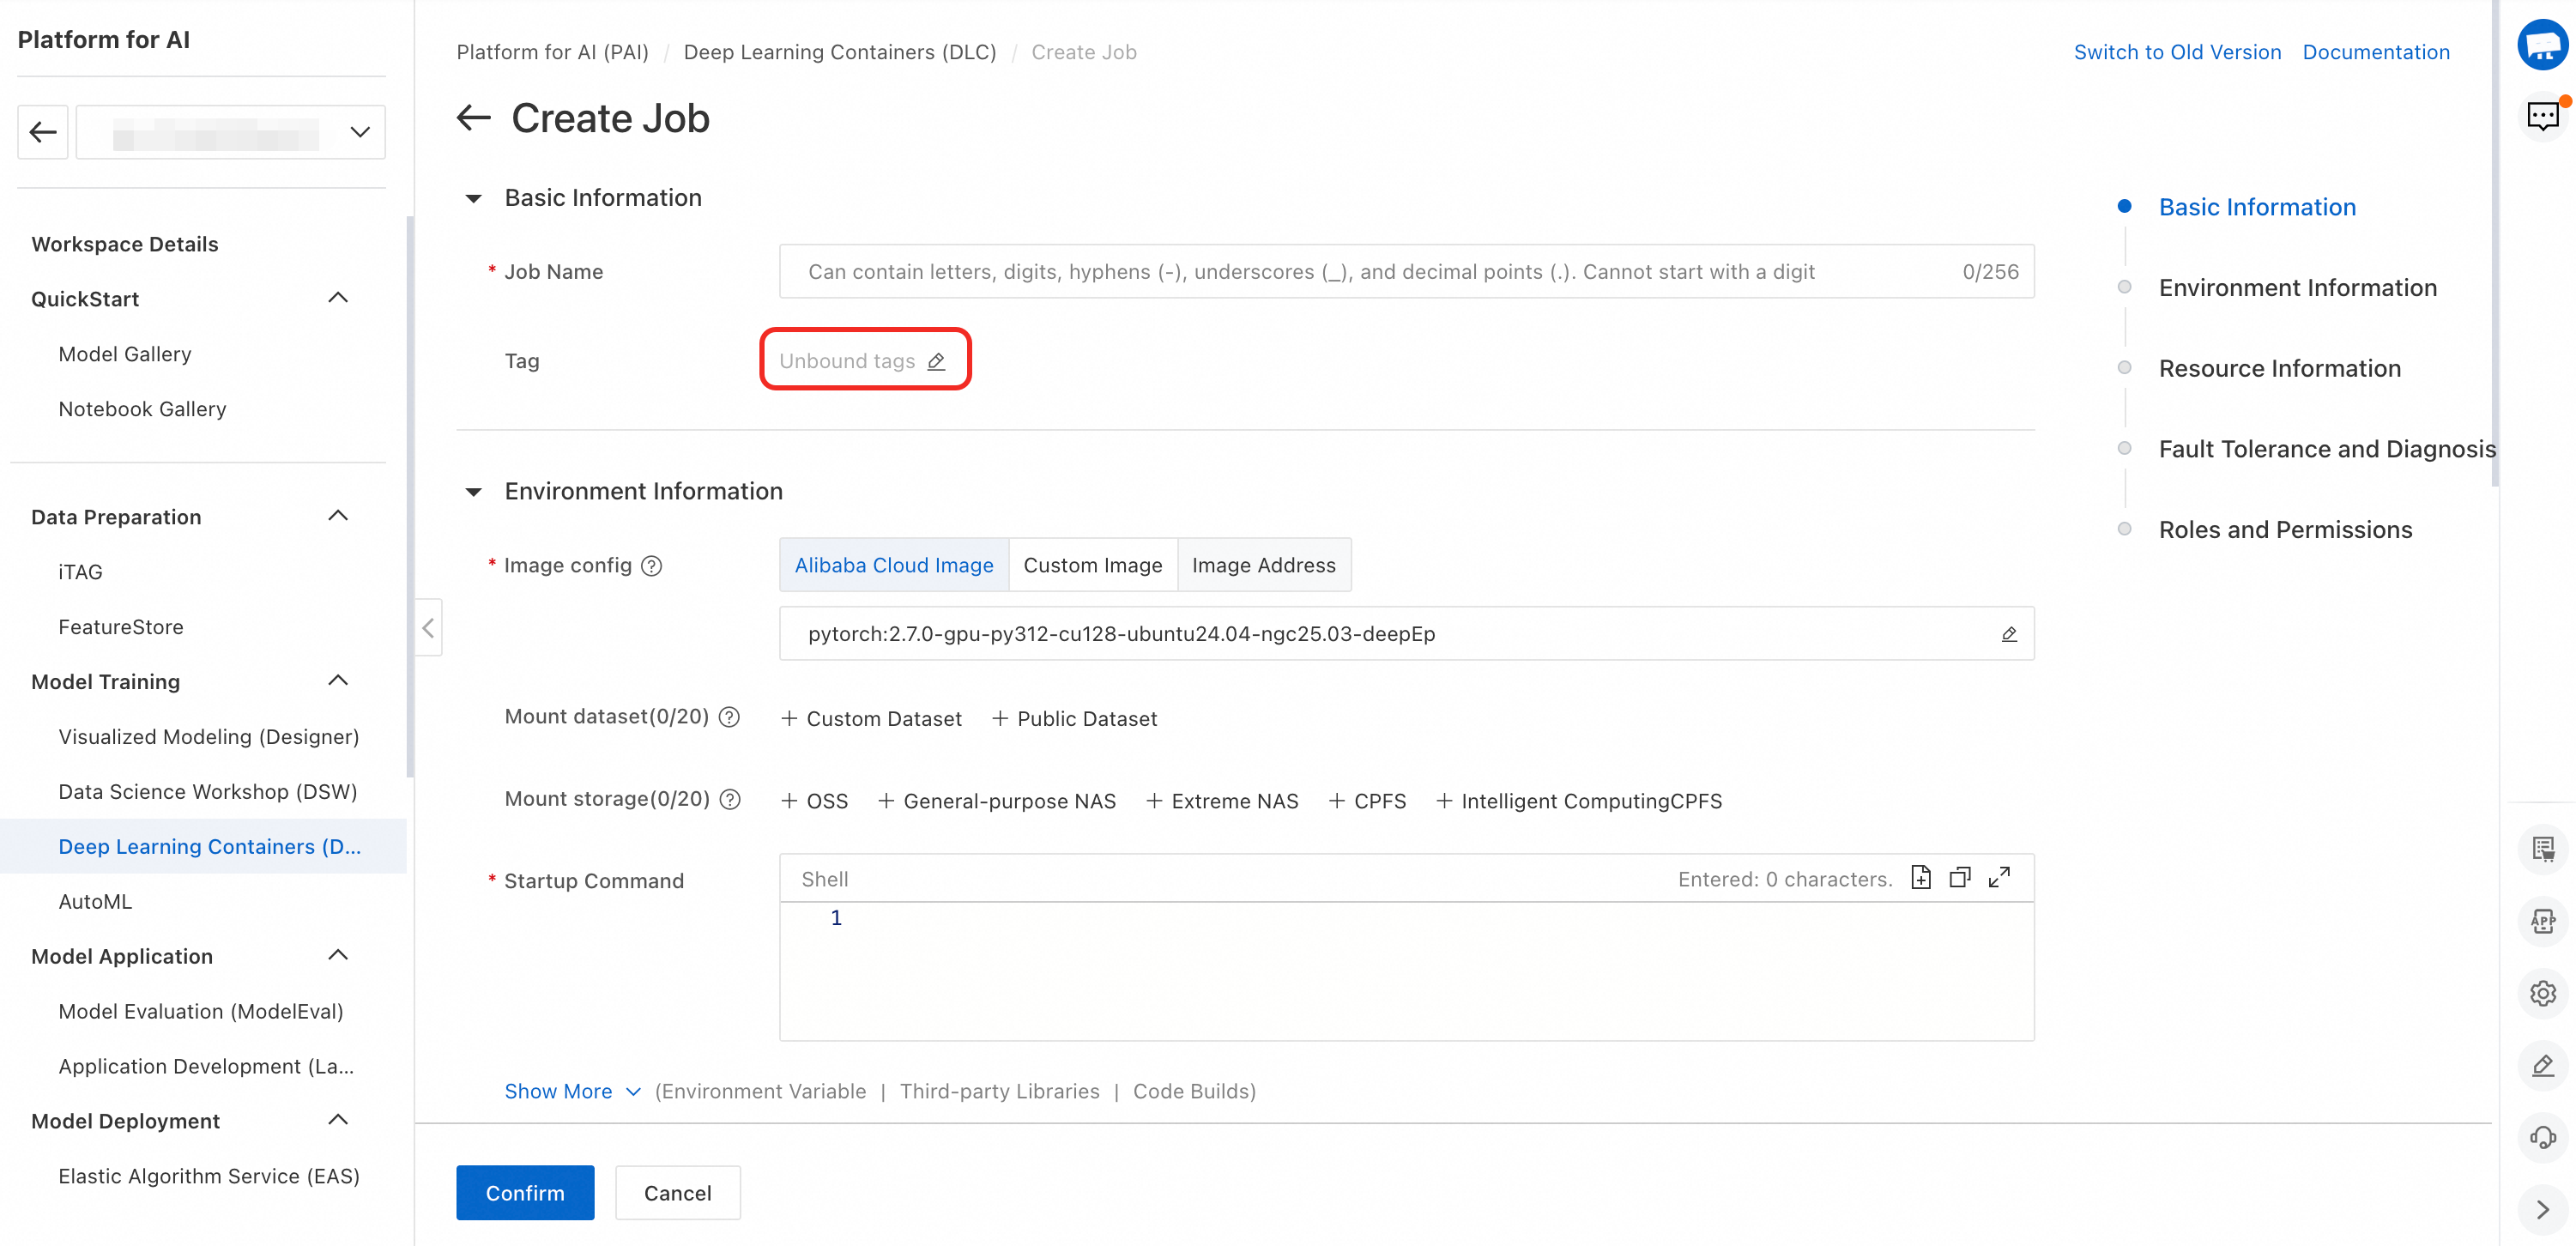Collapse the Environment Information section
This screenshot has height=1246, width=2576.
point(474,491)
